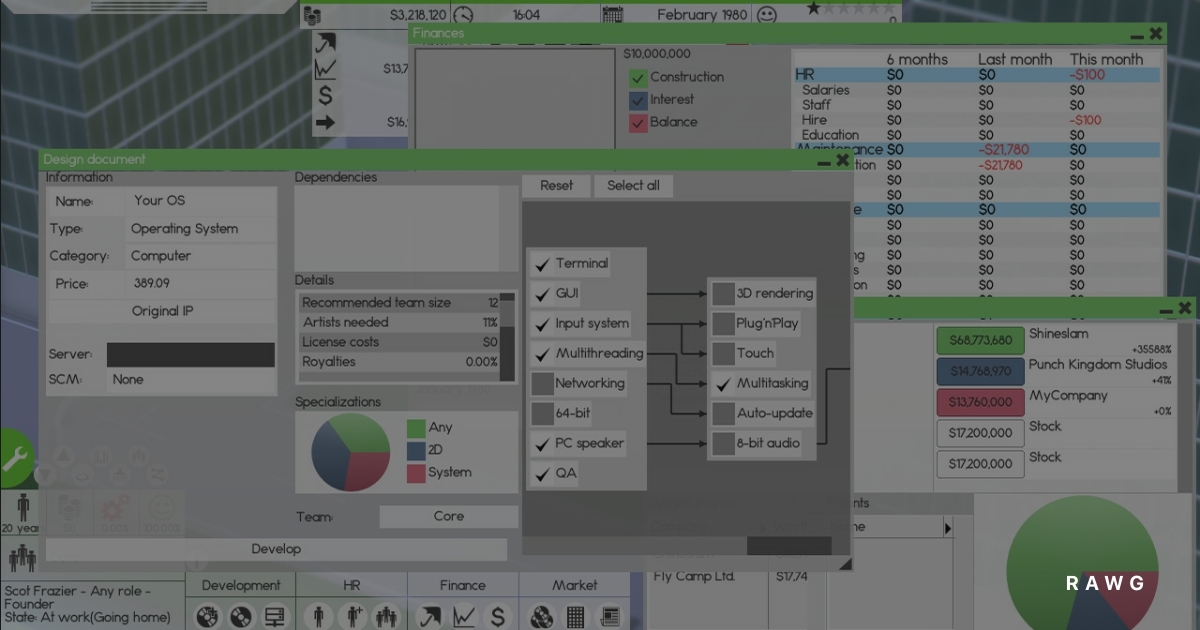Enable the Networking checkbox

pyautogui.click(x=543, y=383)
